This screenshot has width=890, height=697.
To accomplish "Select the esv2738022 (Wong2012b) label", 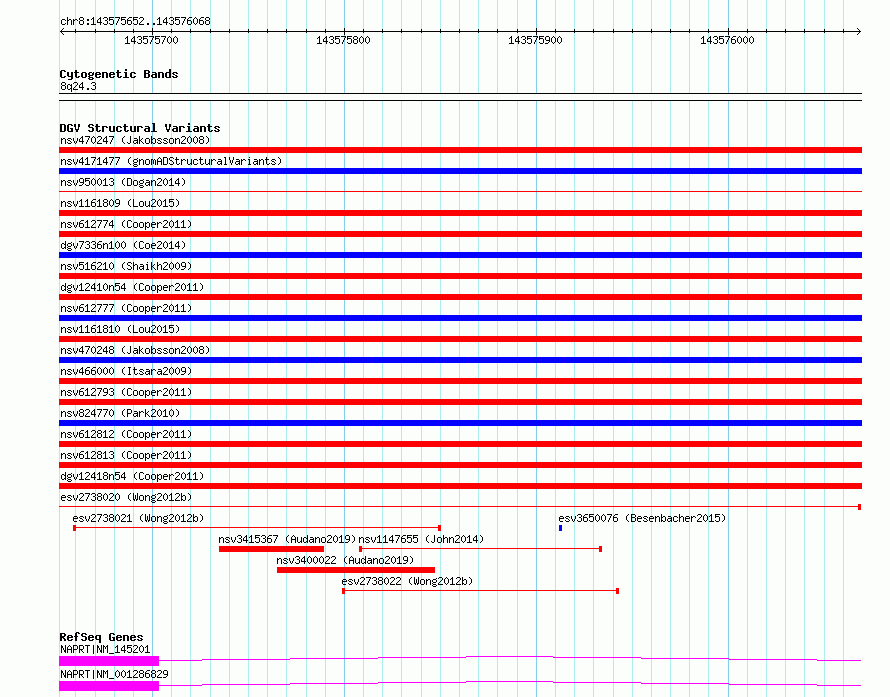I will (407, 581).
